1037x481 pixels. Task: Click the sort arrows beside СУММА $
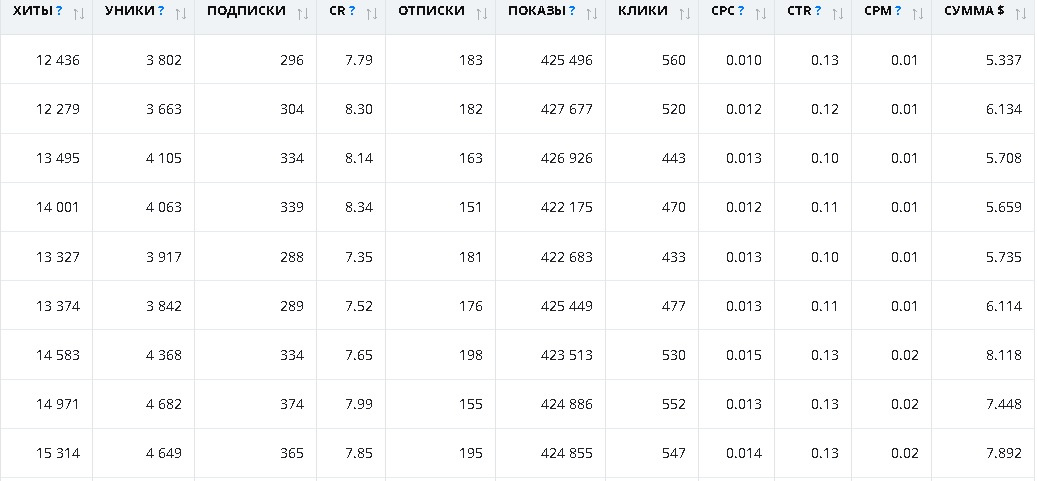[1020, 13]
